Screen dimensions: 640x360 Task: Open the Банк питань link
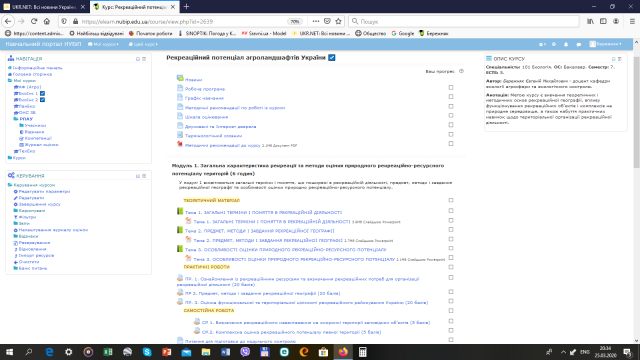point(31,268)
